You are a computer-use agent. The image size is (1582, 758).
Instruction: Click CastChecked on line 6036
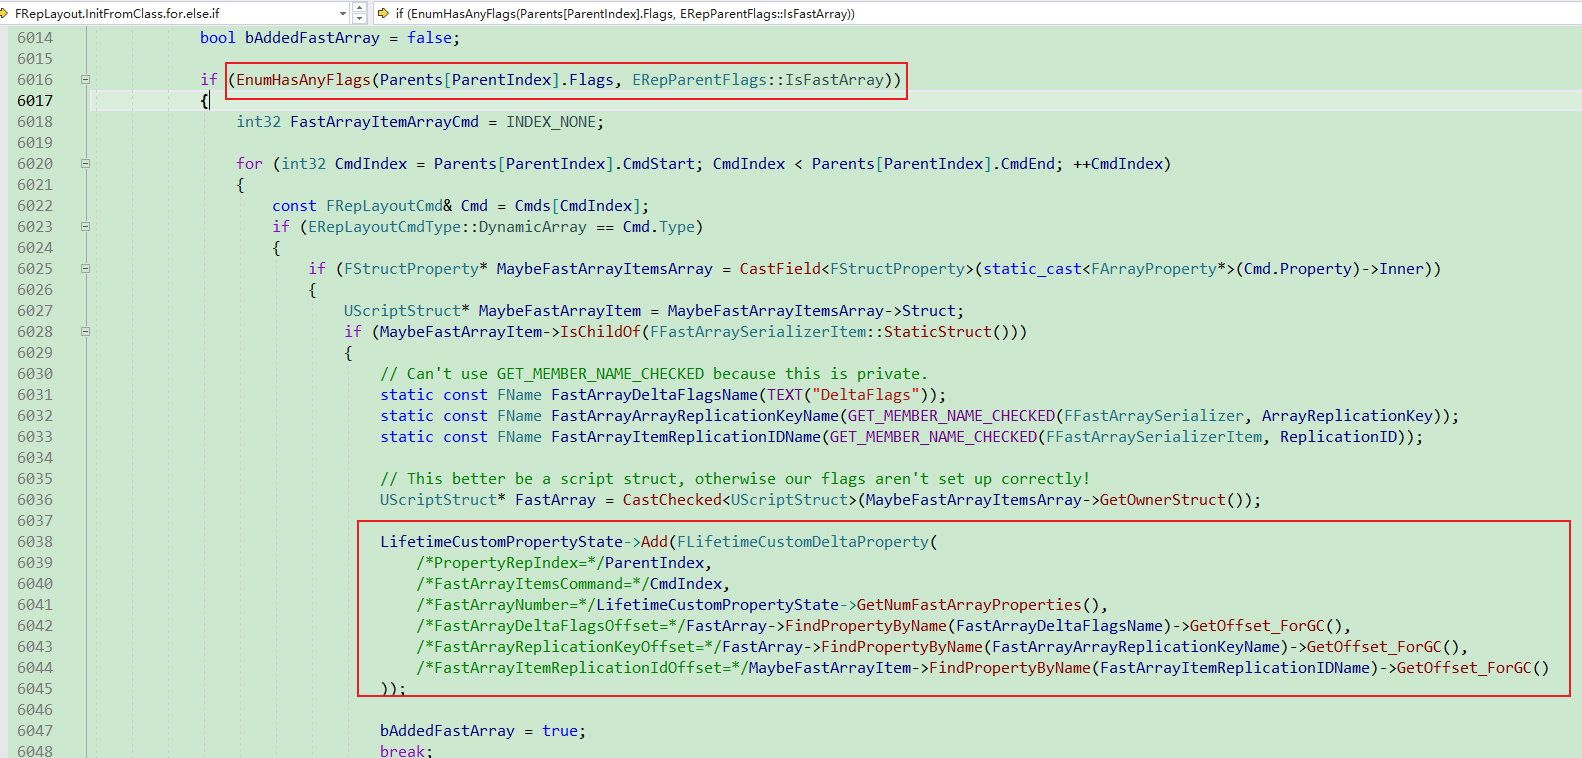[672, 500]
